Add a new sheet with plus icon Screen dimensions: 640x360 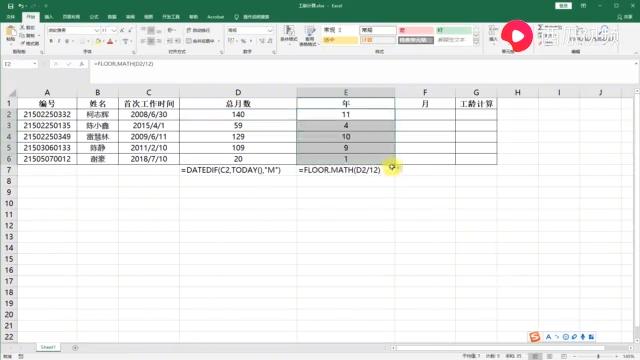(75, 348)
